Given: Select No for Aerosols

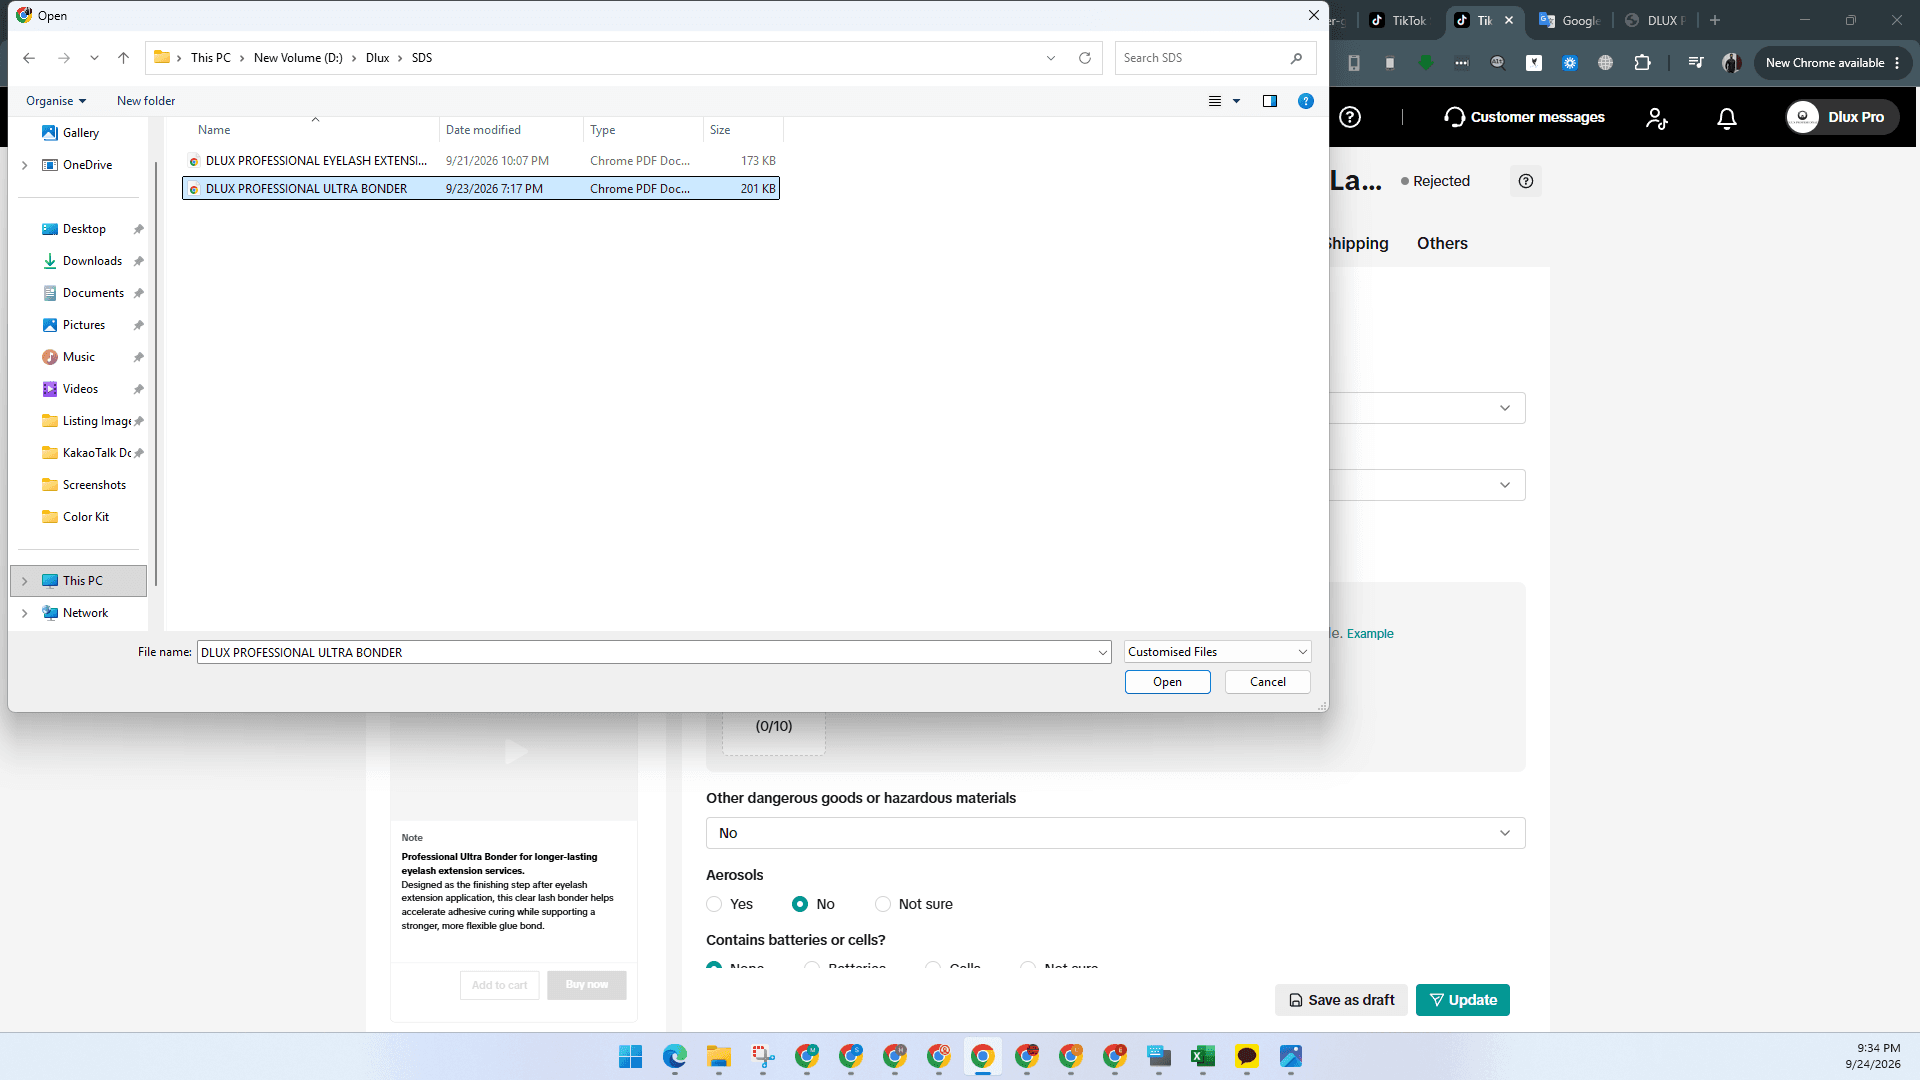Looking at the screenshot, I should pyautogui.click(x=800, y=904).
